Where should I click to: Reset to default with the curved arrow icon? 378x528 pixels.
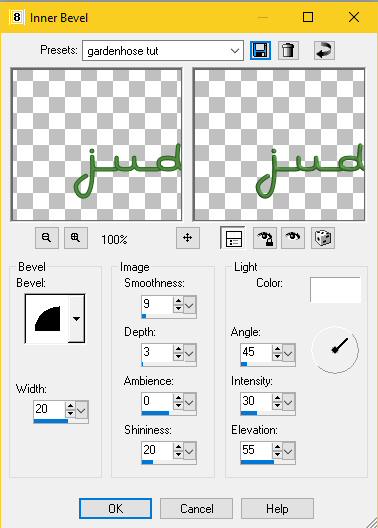tap(324, 51)
